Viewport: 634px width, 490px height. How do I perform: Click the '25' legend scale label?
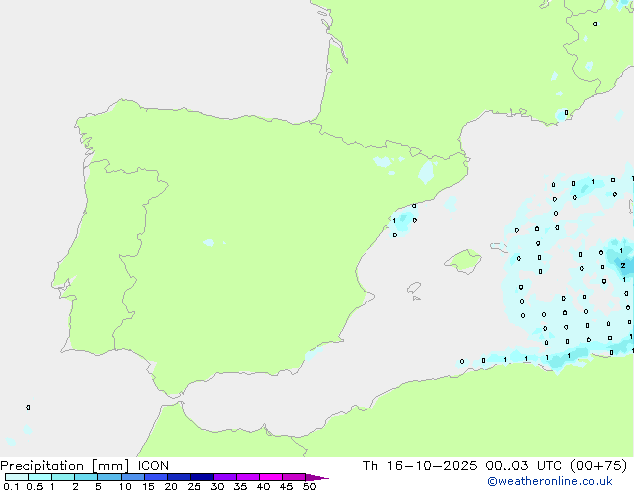coord(194,486)
